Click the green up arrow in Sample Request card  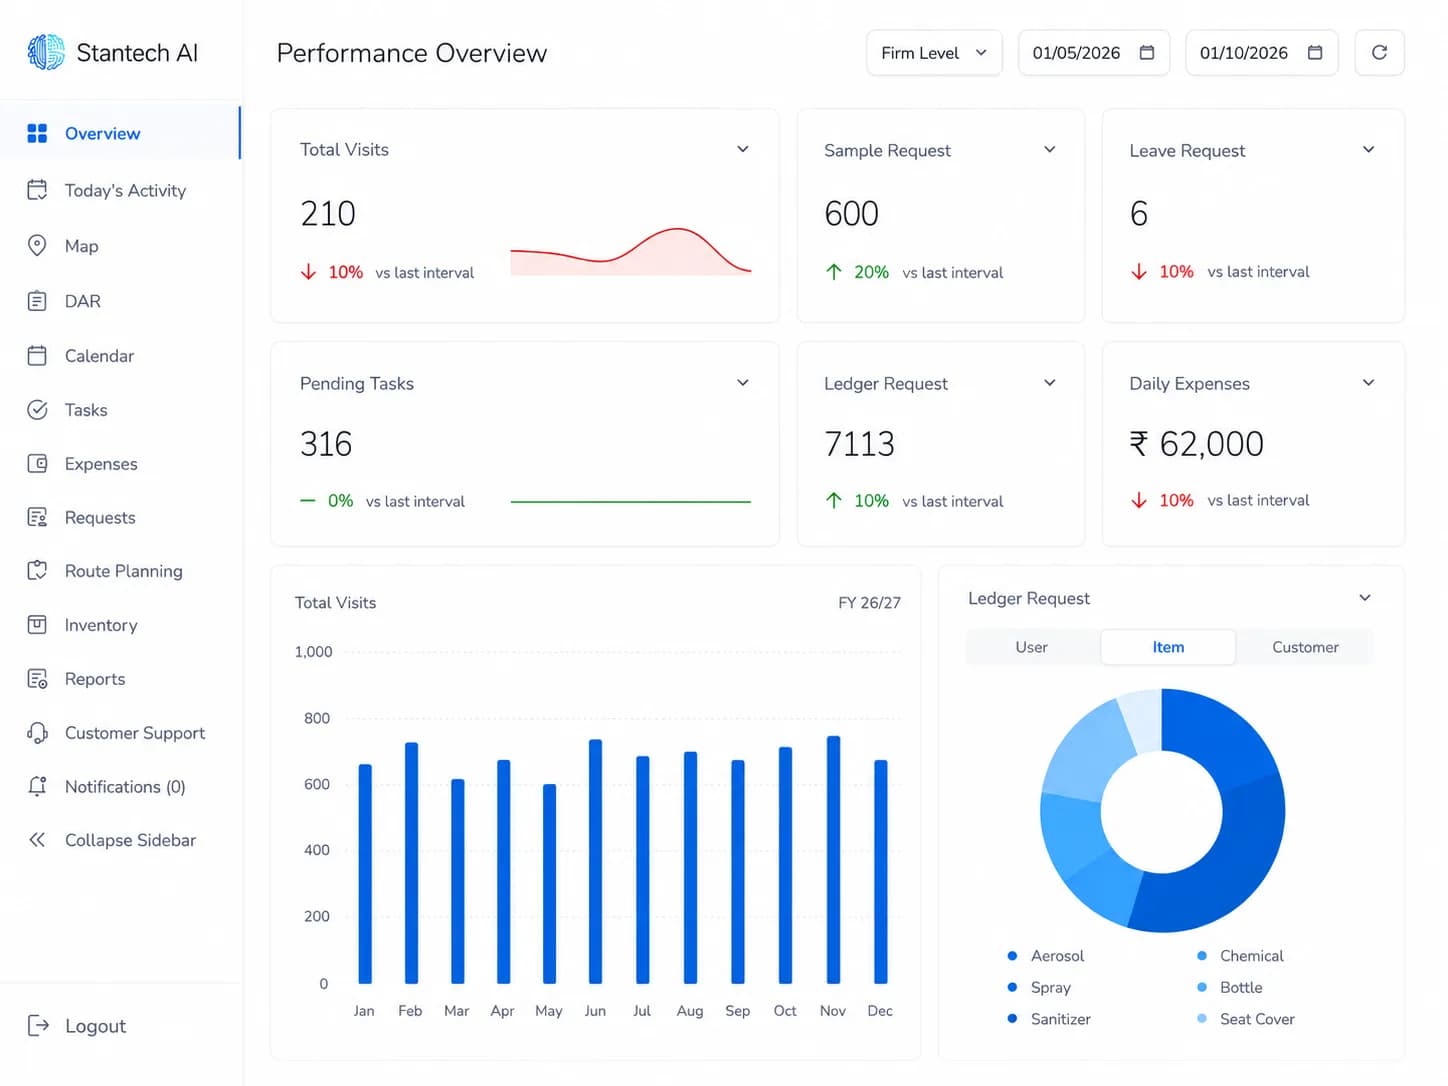pos(834,272)
